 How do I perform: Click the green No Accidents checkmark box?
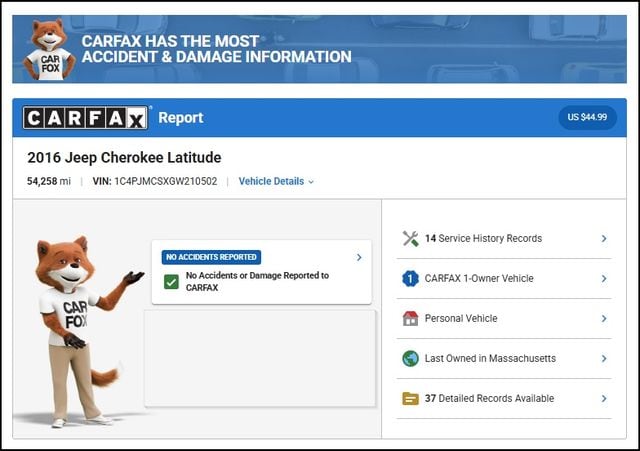point(171,282)
